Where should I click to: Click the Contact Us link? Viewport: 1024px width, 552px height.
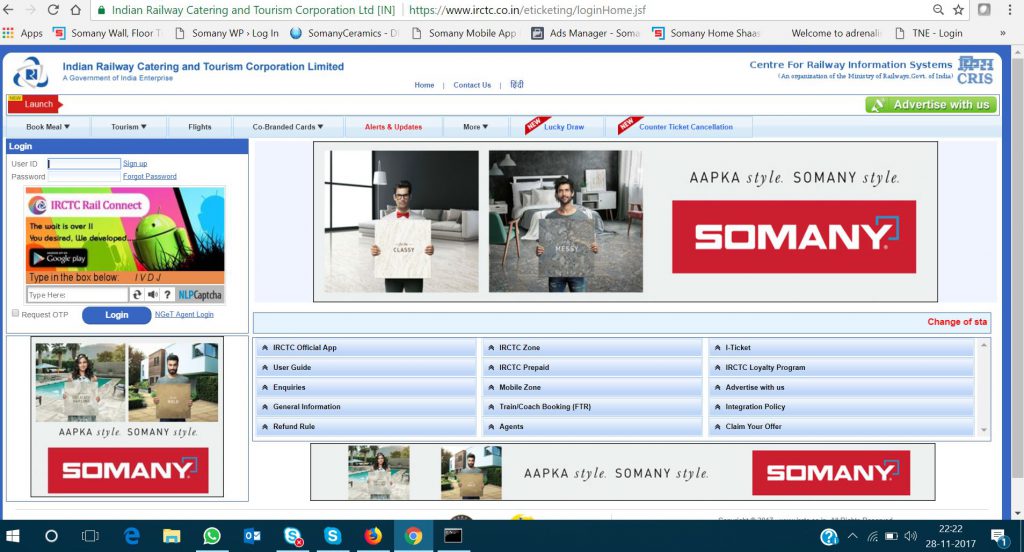[472, 85]
